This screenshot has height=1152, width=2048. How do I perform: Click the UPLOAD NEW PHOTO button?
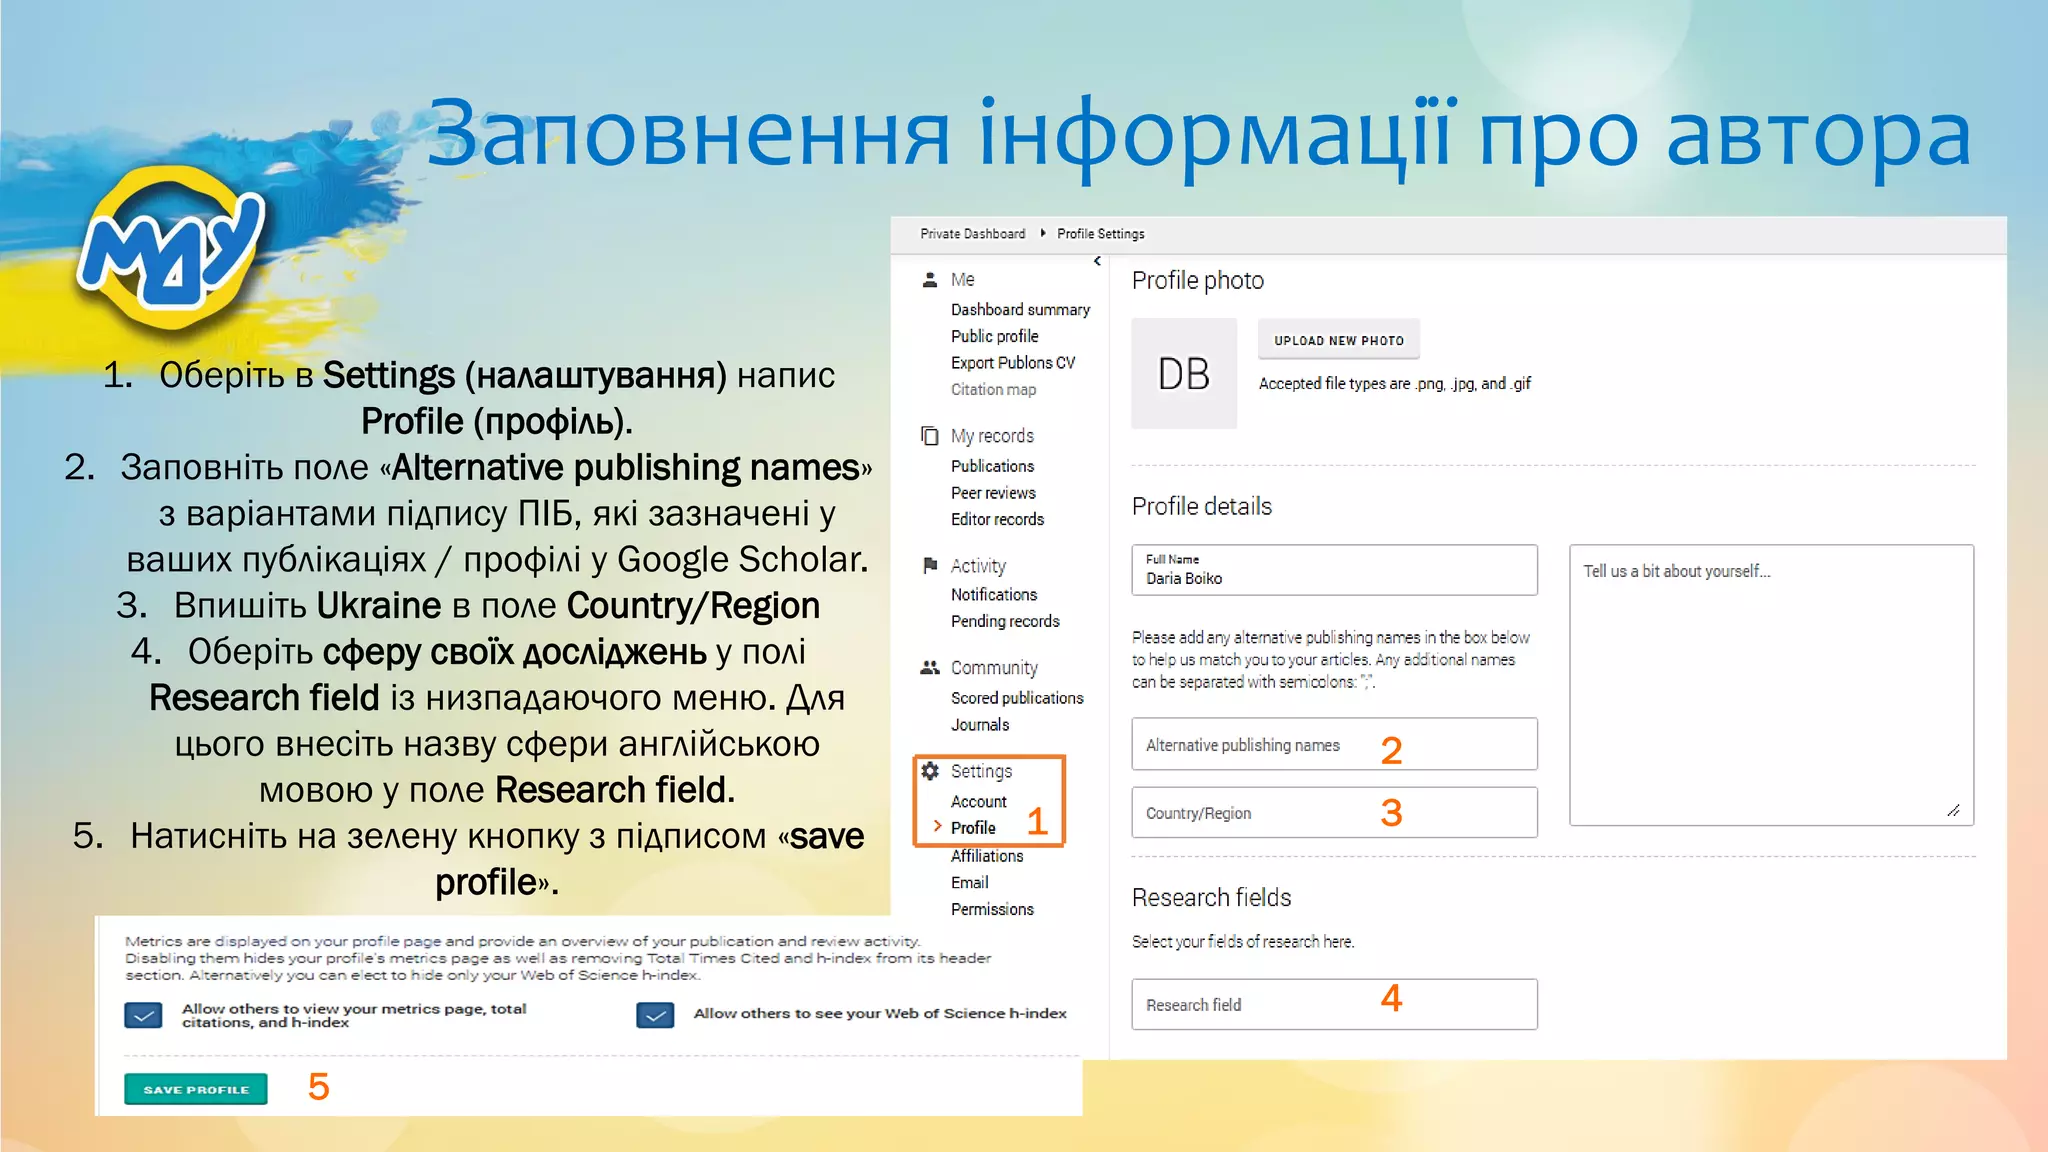[x=1339, y=340]
